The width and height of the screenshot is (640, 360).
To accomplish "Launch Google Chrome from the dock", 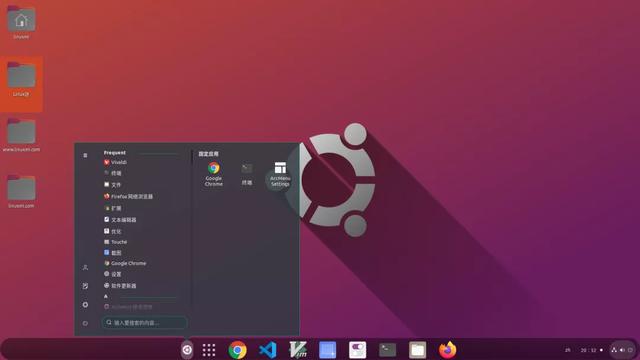I will point(238,350).
